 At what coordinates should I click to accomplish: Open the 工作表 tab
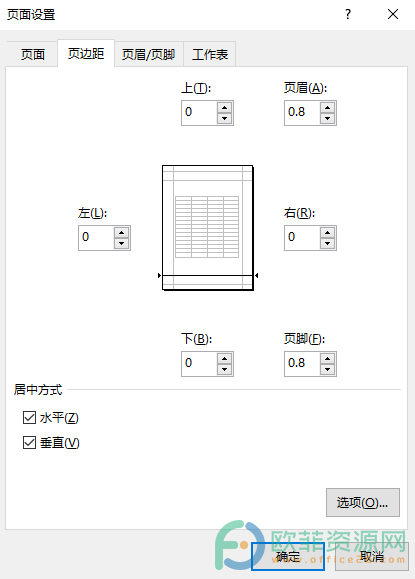[210, 55]
